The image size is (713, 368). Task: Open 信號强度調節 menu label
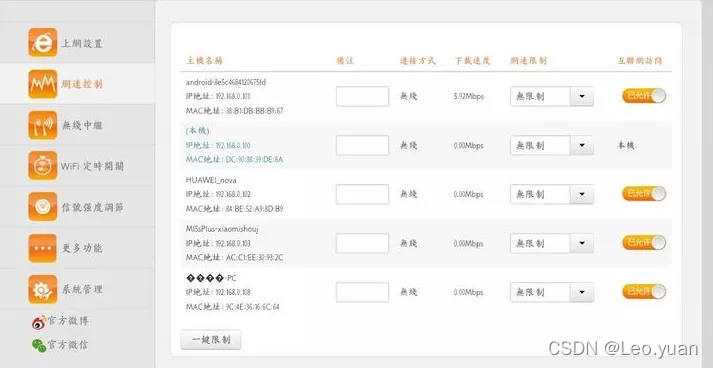point(93,207)
